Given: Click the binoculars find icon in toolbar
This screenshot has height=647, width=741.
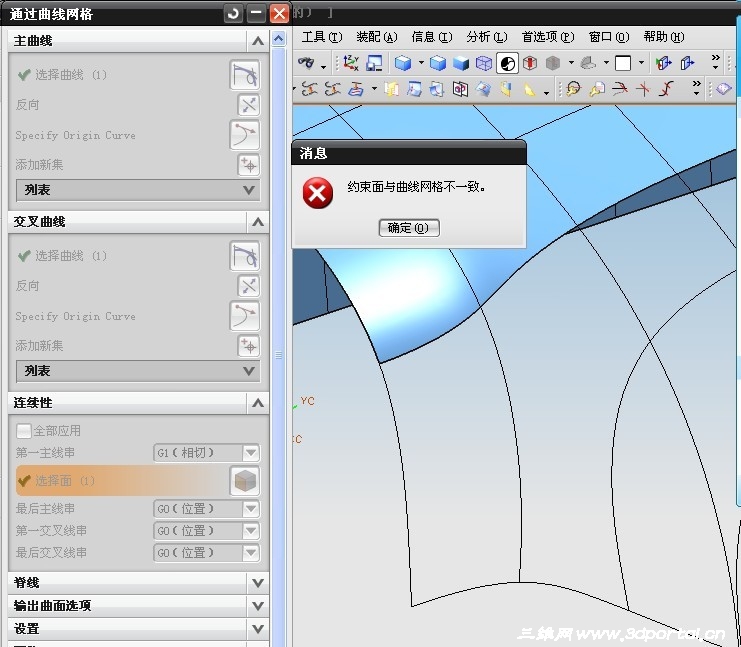Looking at the screenshot, I should [306, 63].
